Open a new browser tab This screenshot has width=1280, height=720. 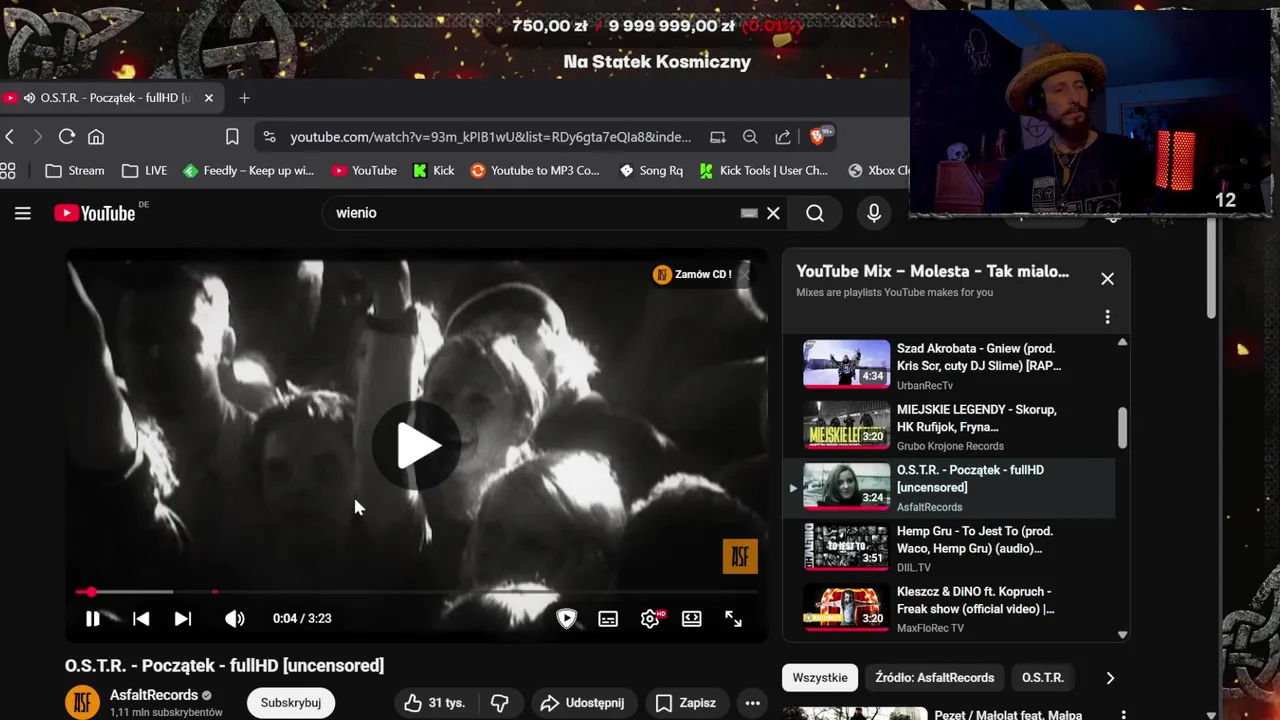pyautogui.click(x=244, y=98)
